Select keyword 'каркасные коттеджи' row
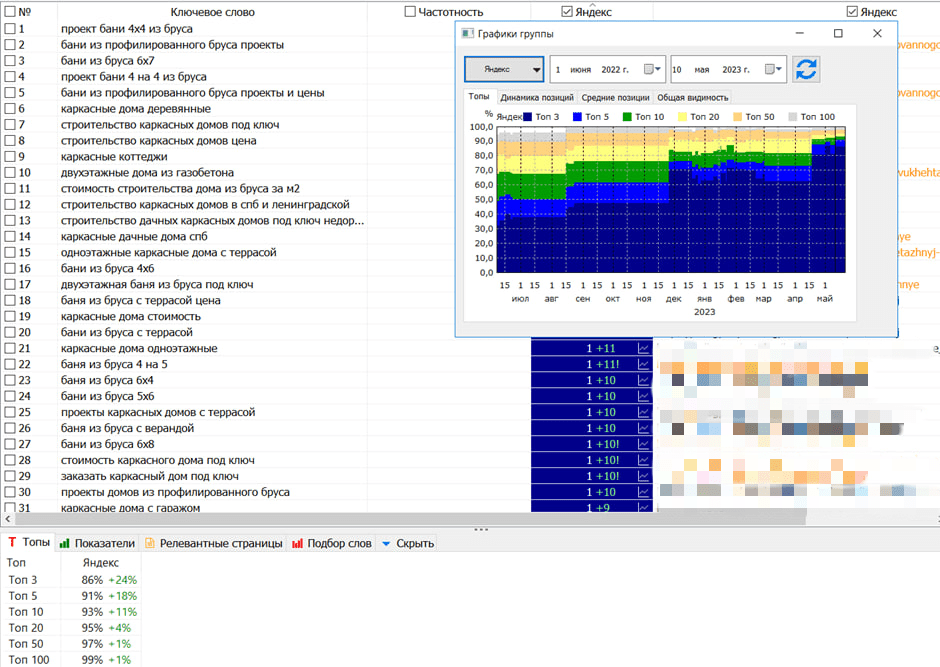 (114, 157)
